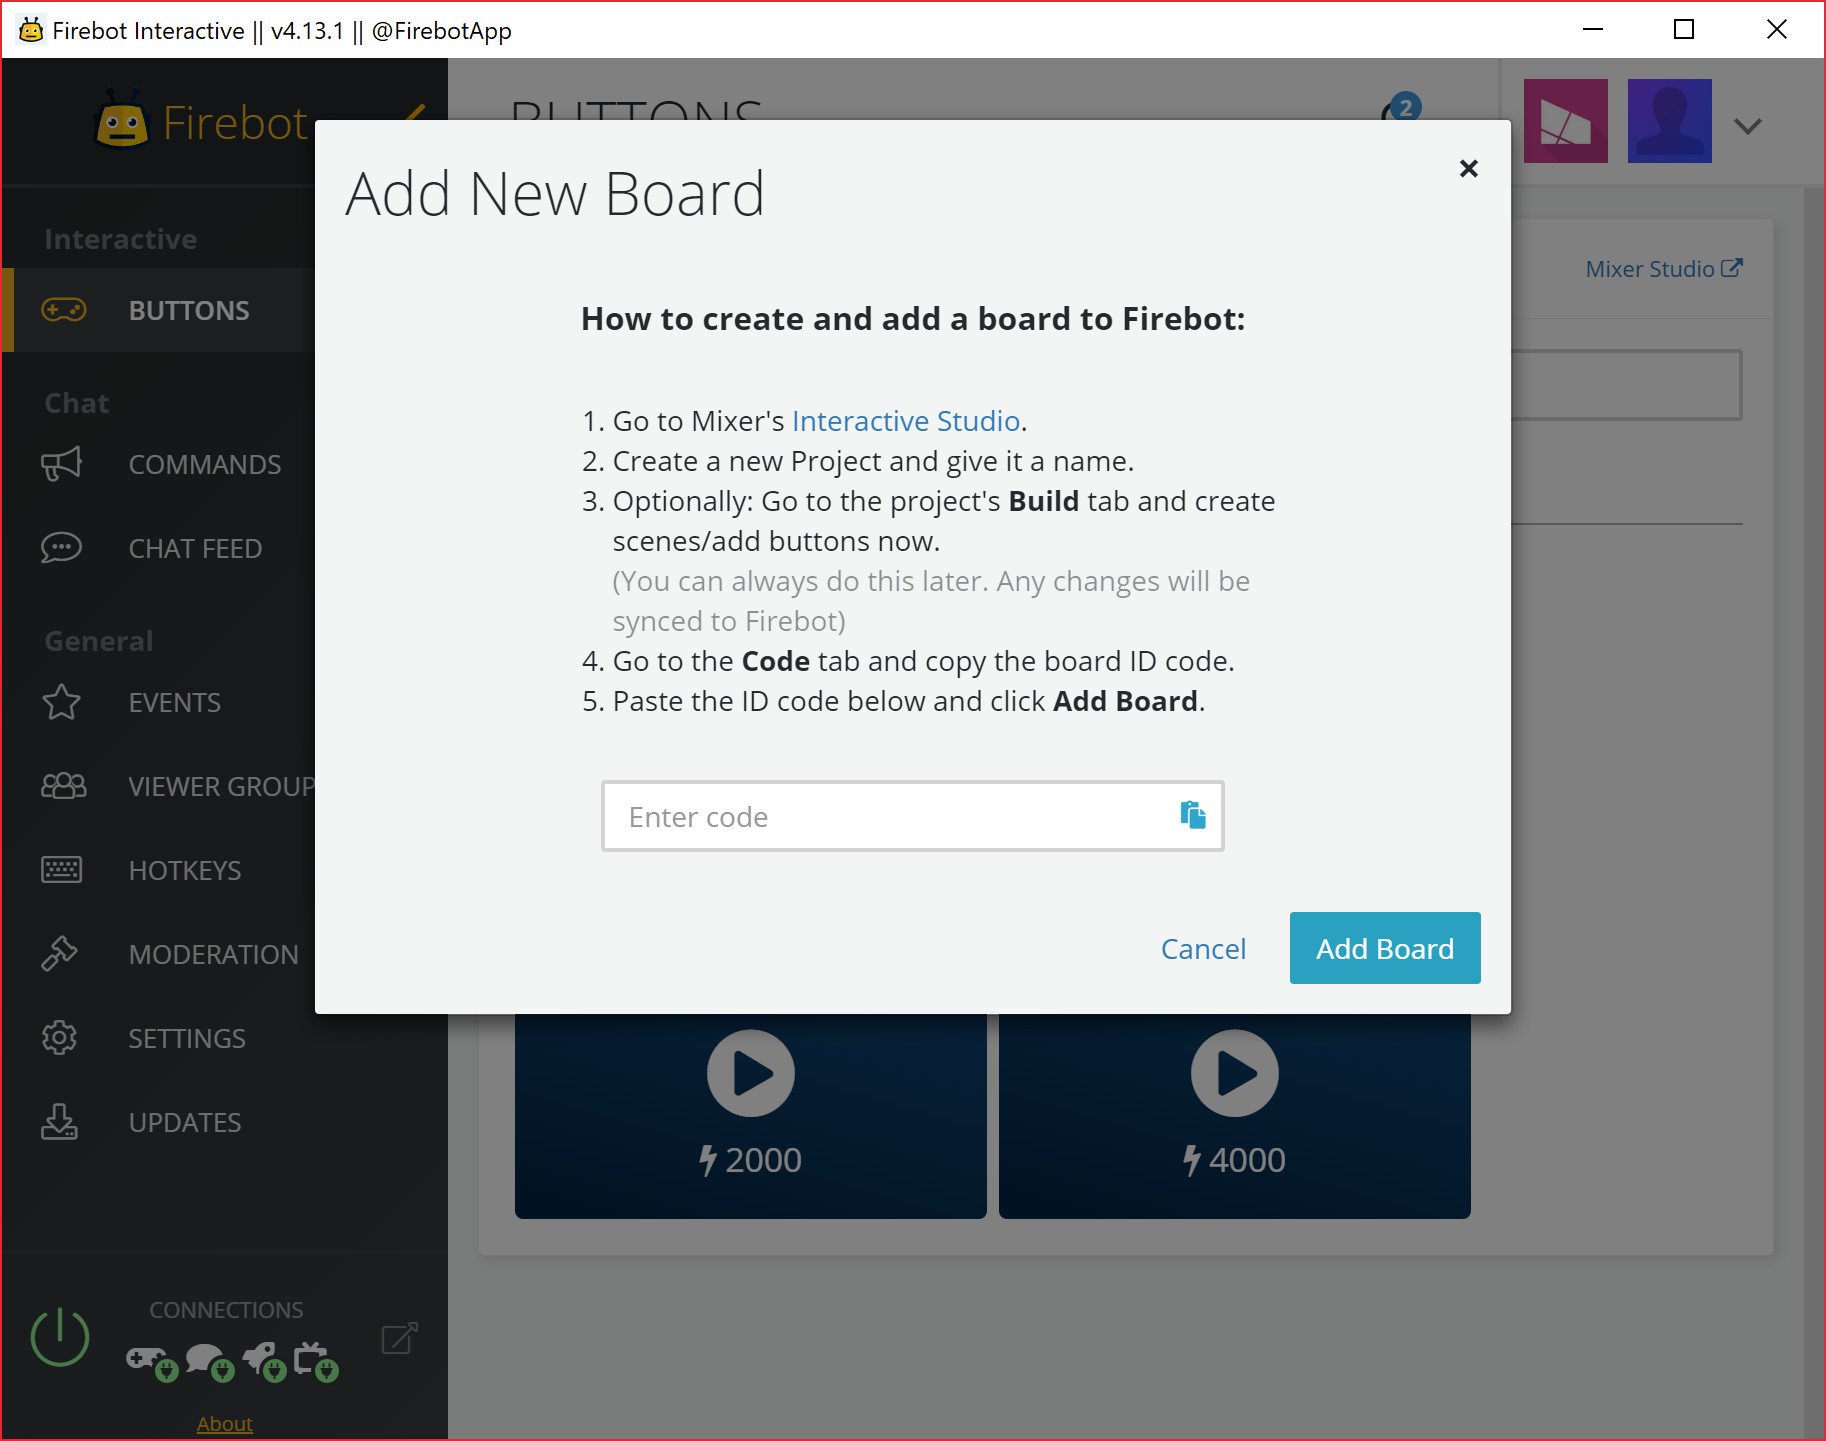Close the Add New Board dialog
Viewport: 1826px width, 1441px height.
pyautogui.click(x=1468, y=168)
